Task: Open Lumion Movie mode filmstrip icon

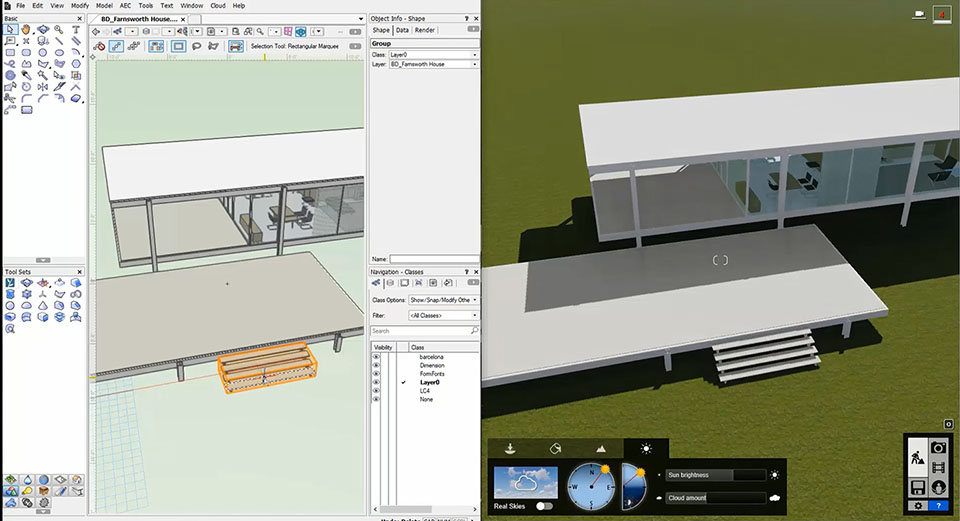Action: [x=940, y=468]
